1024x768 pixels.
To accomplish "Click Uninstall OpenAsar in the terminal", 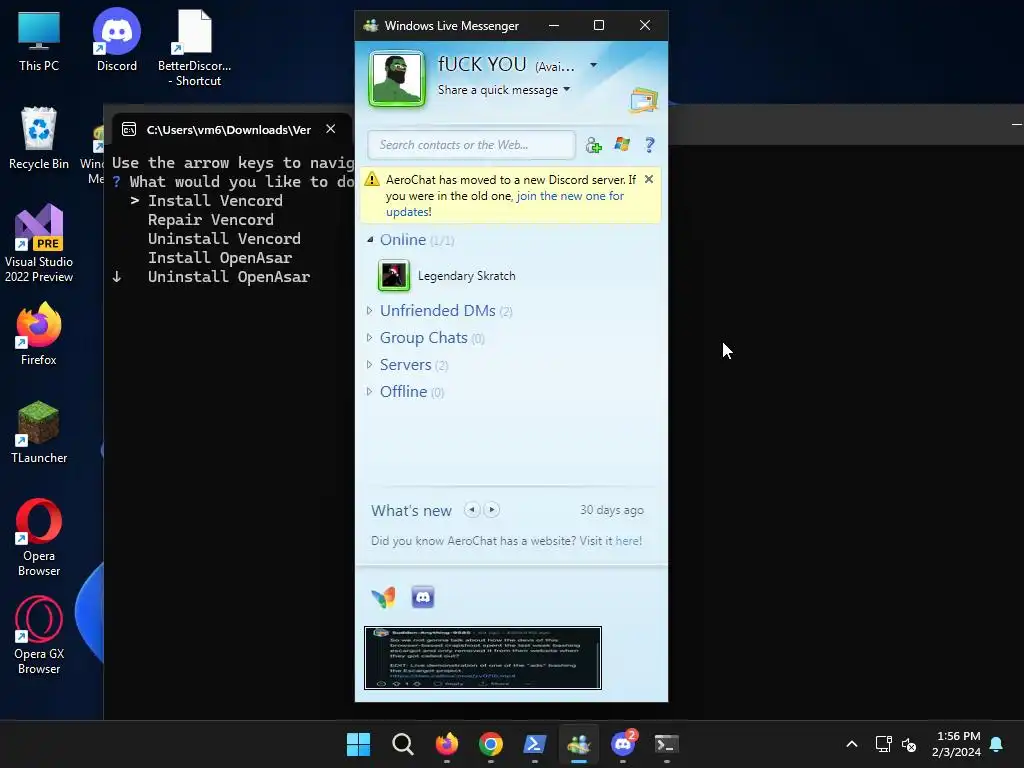I will pyautogui.click(x=229, y=276).
